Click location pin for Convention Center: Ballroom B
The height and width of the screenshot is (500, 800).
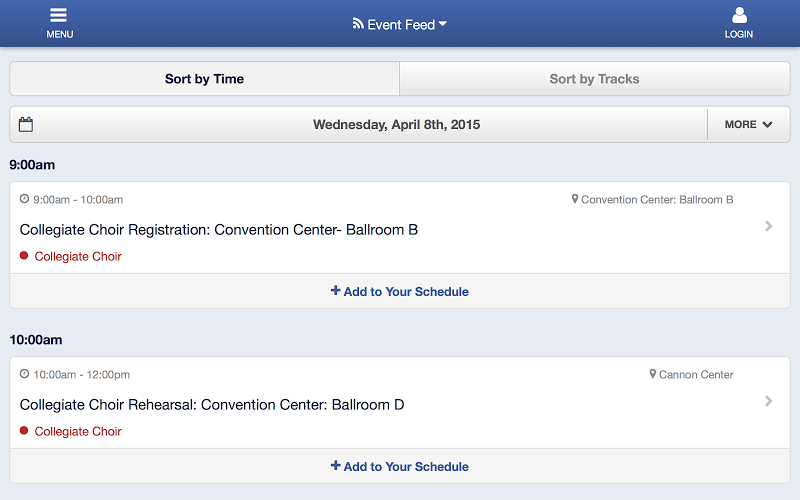[575, 199]
